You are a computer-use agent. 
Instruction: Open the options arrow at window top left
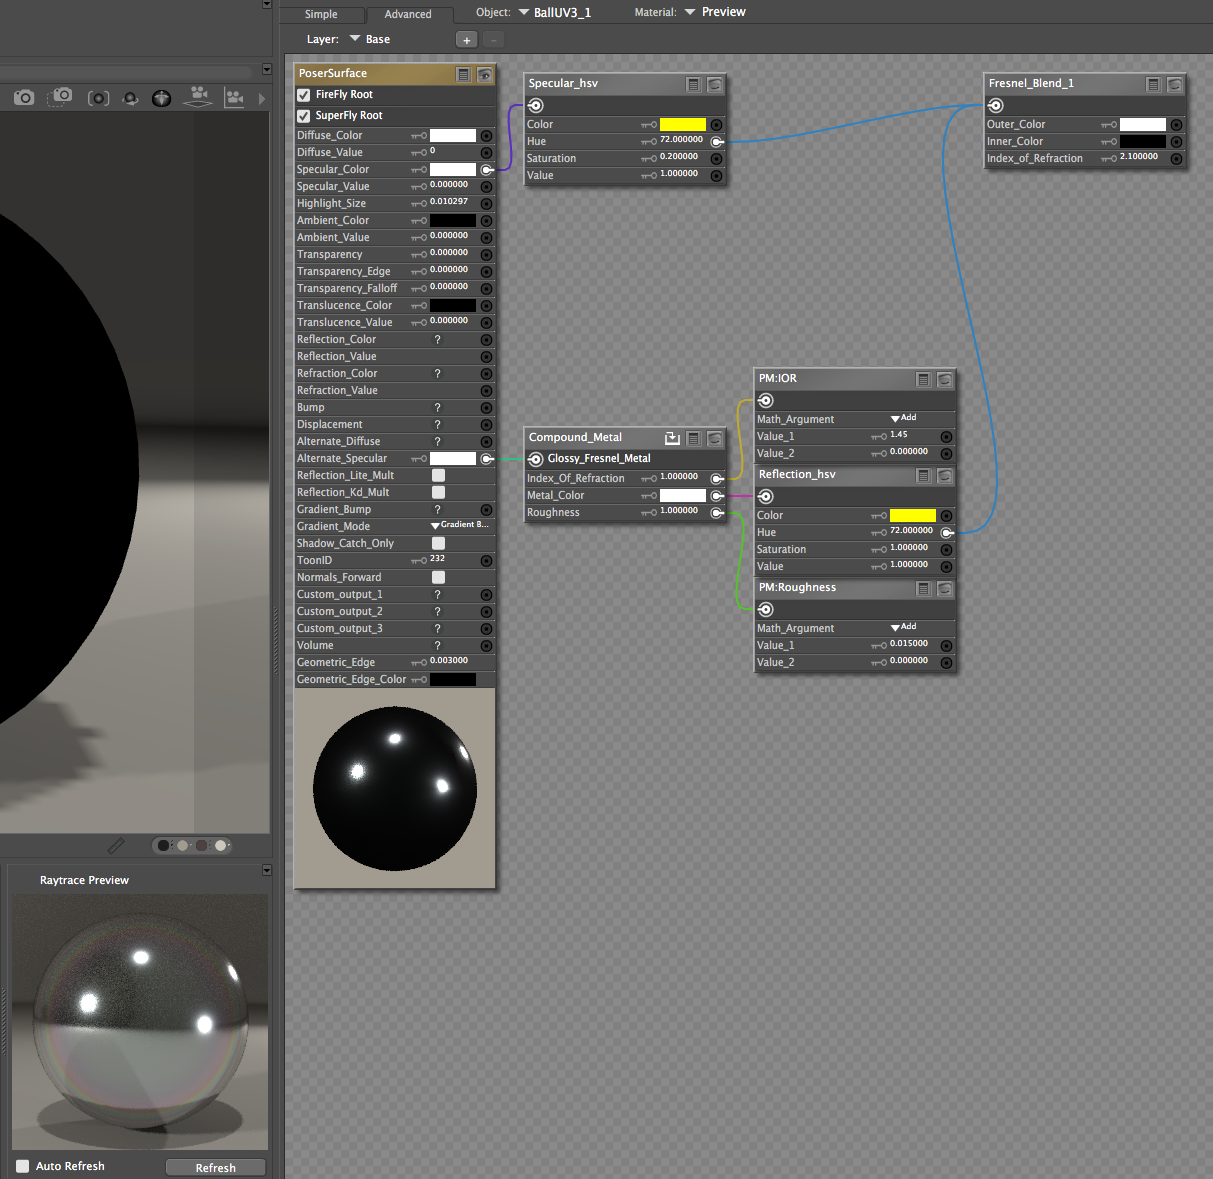point(267,4)
